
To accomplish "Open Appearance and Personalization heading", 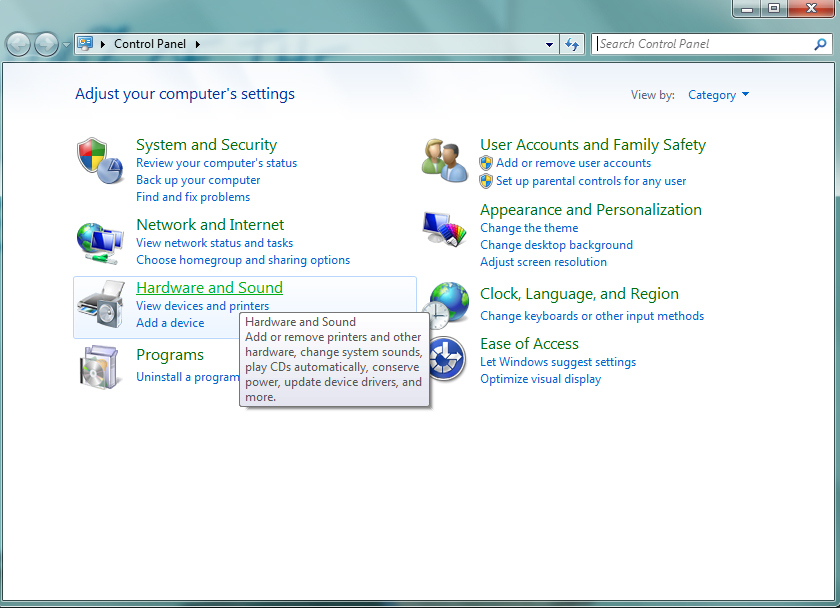I will click(590, 209).
